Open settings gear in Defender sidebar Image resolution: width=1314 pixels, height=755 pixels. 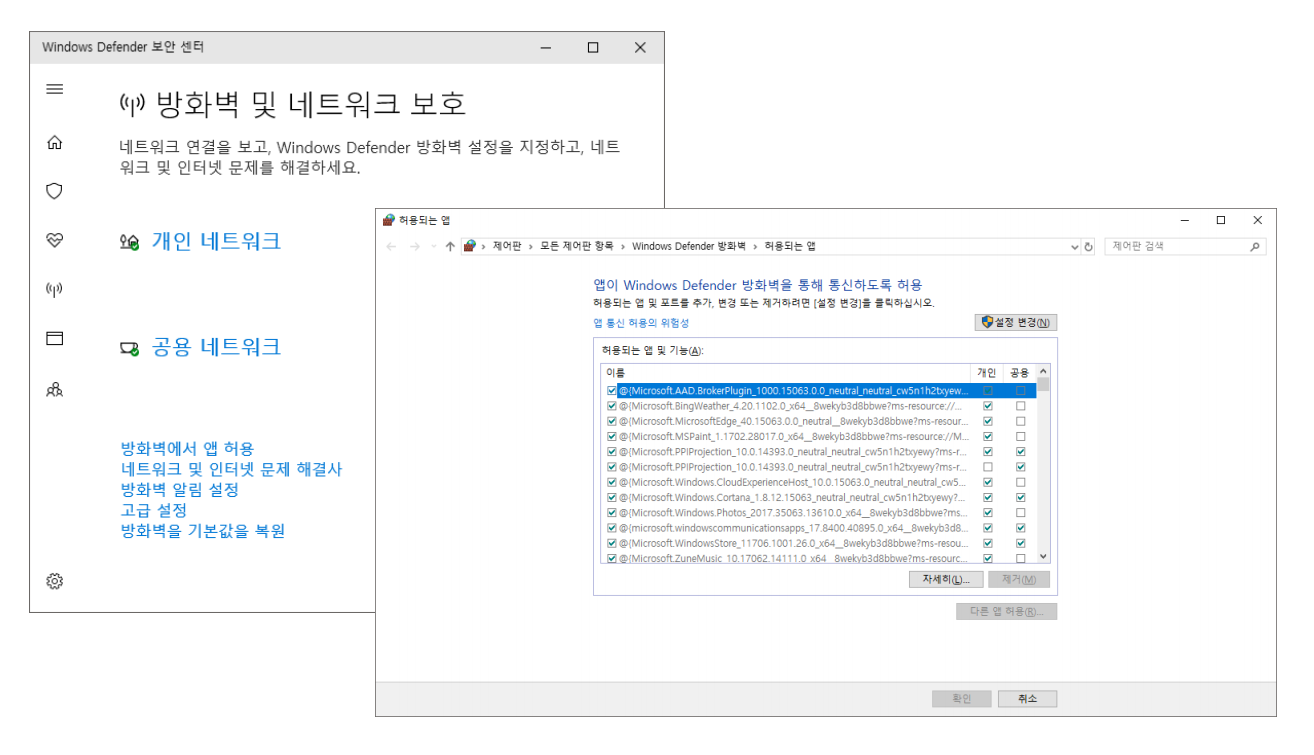(55, 581)
